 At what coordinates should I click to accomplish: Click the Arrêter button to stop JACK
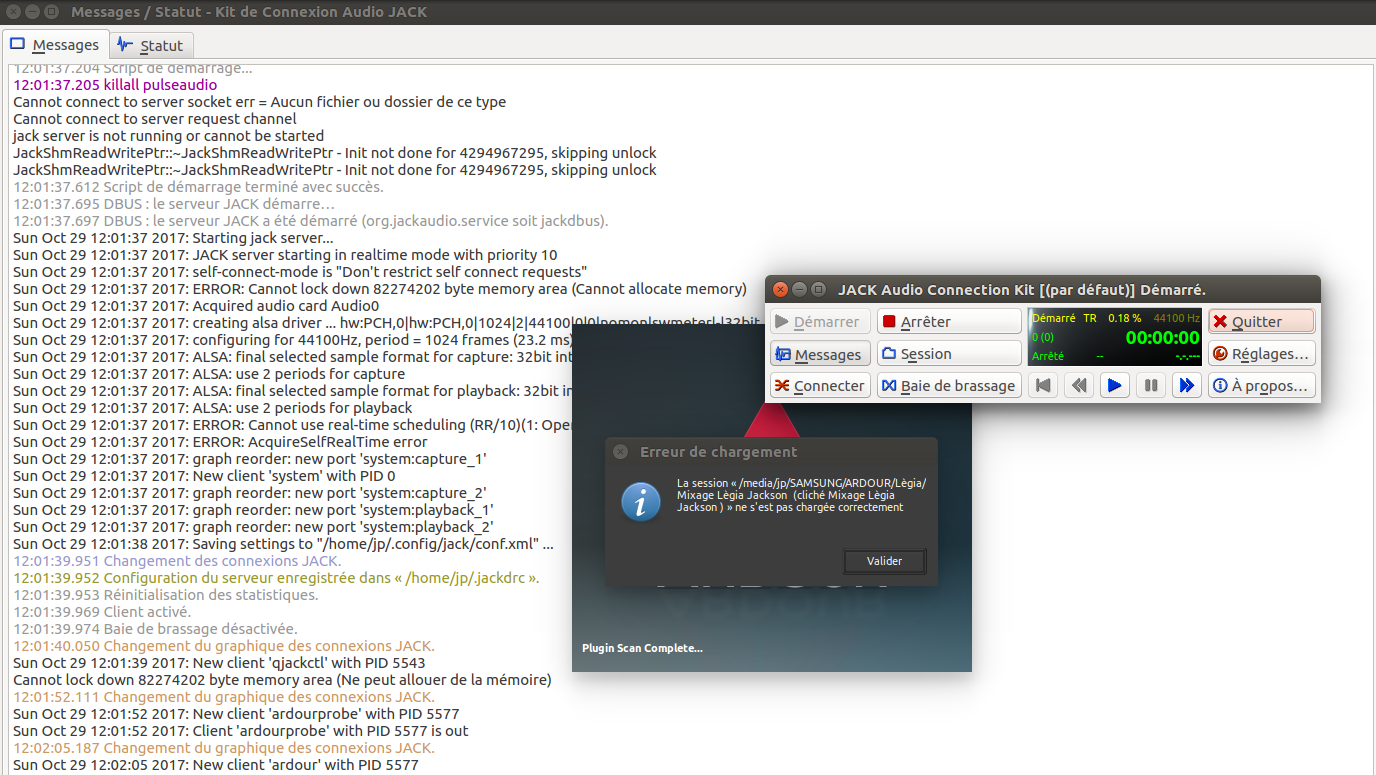(x=949, y=322)
